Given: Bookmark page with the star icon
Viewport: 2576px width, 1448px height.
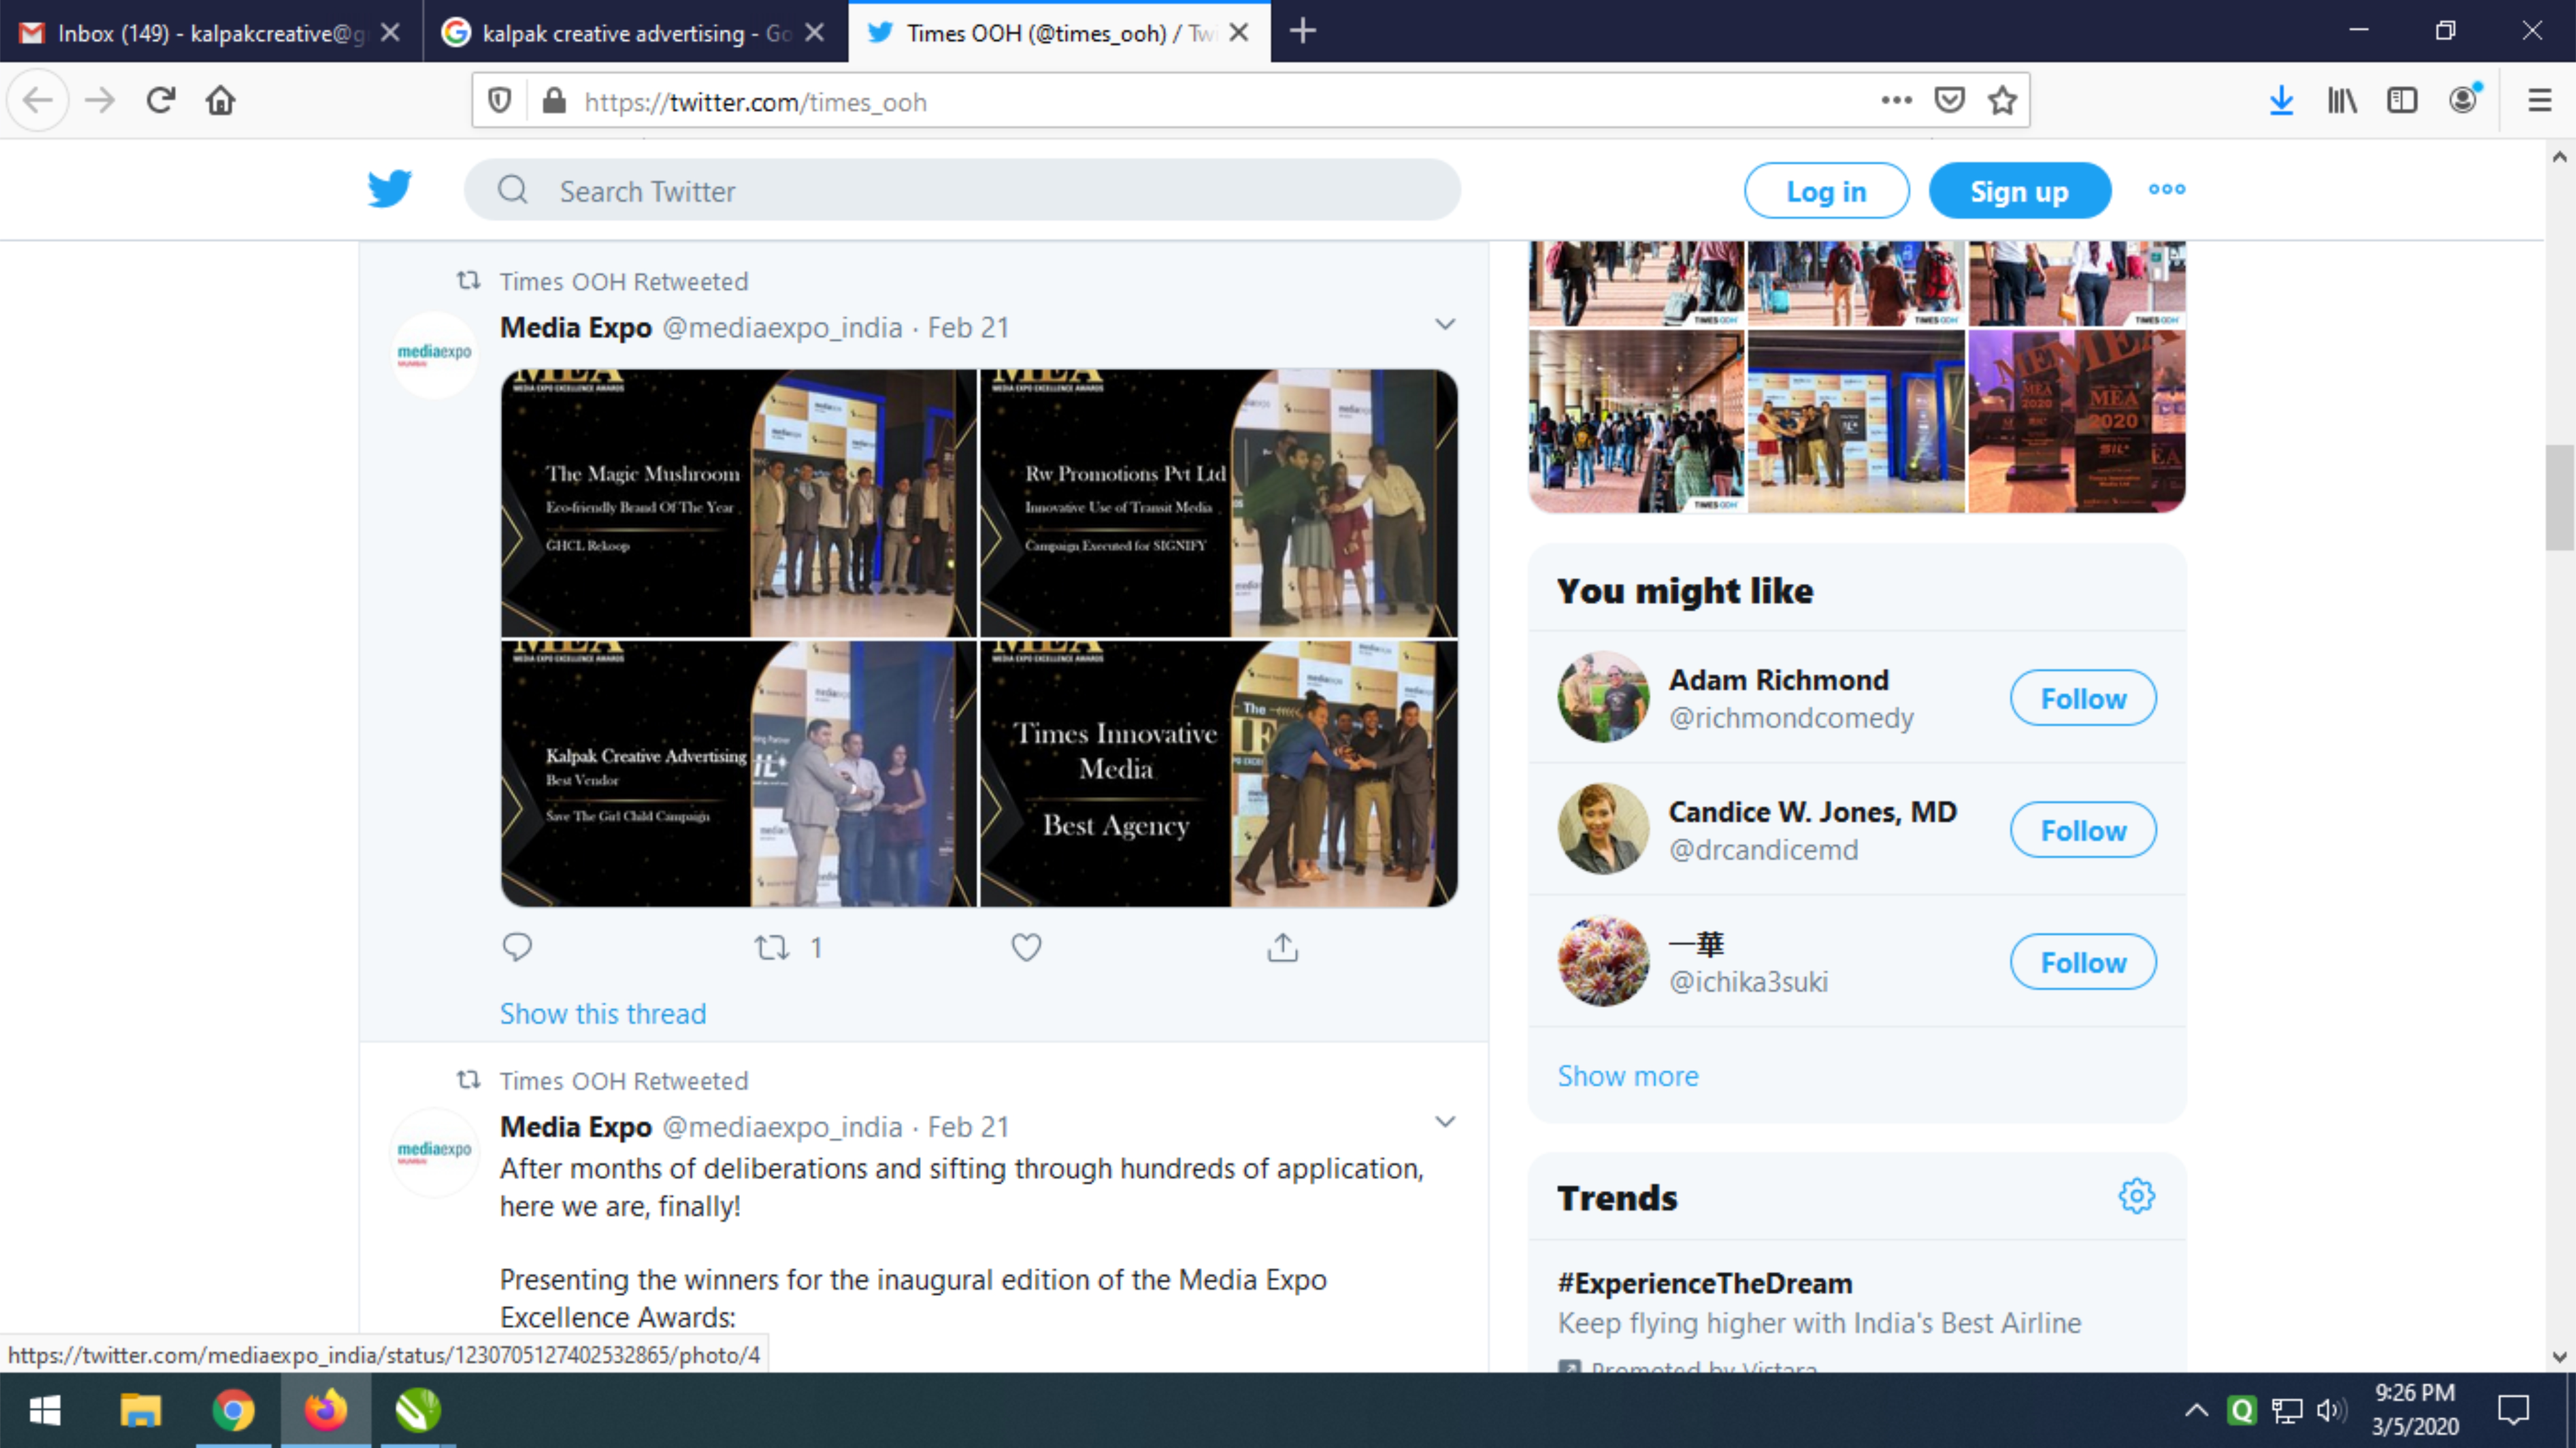Looking at the screenshot, I should pyautogui.click(x=2002, y=101).
